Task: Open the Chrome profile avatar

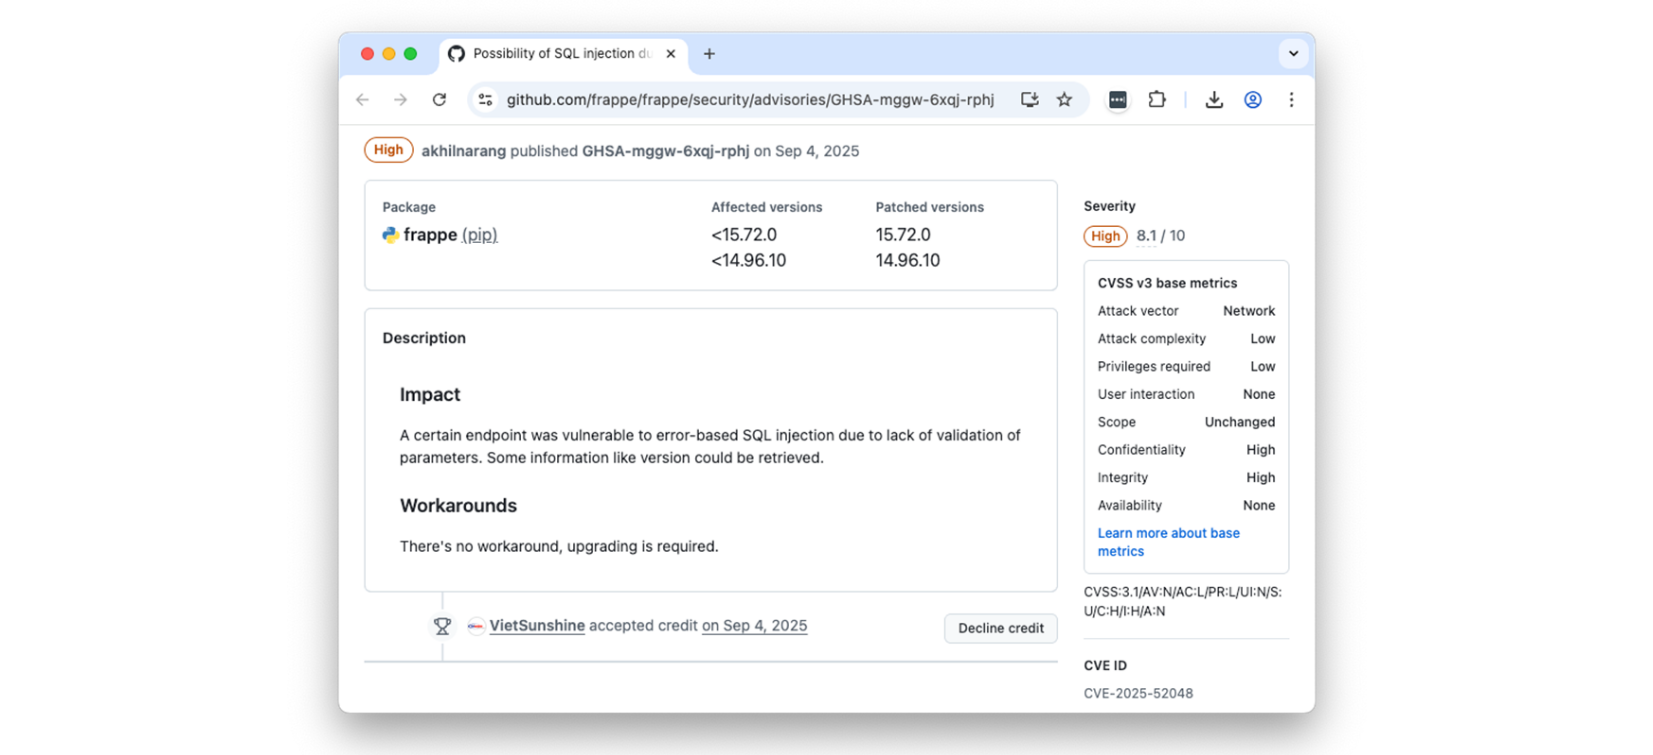Action: pyautogui.click(x=1252, y=100)
